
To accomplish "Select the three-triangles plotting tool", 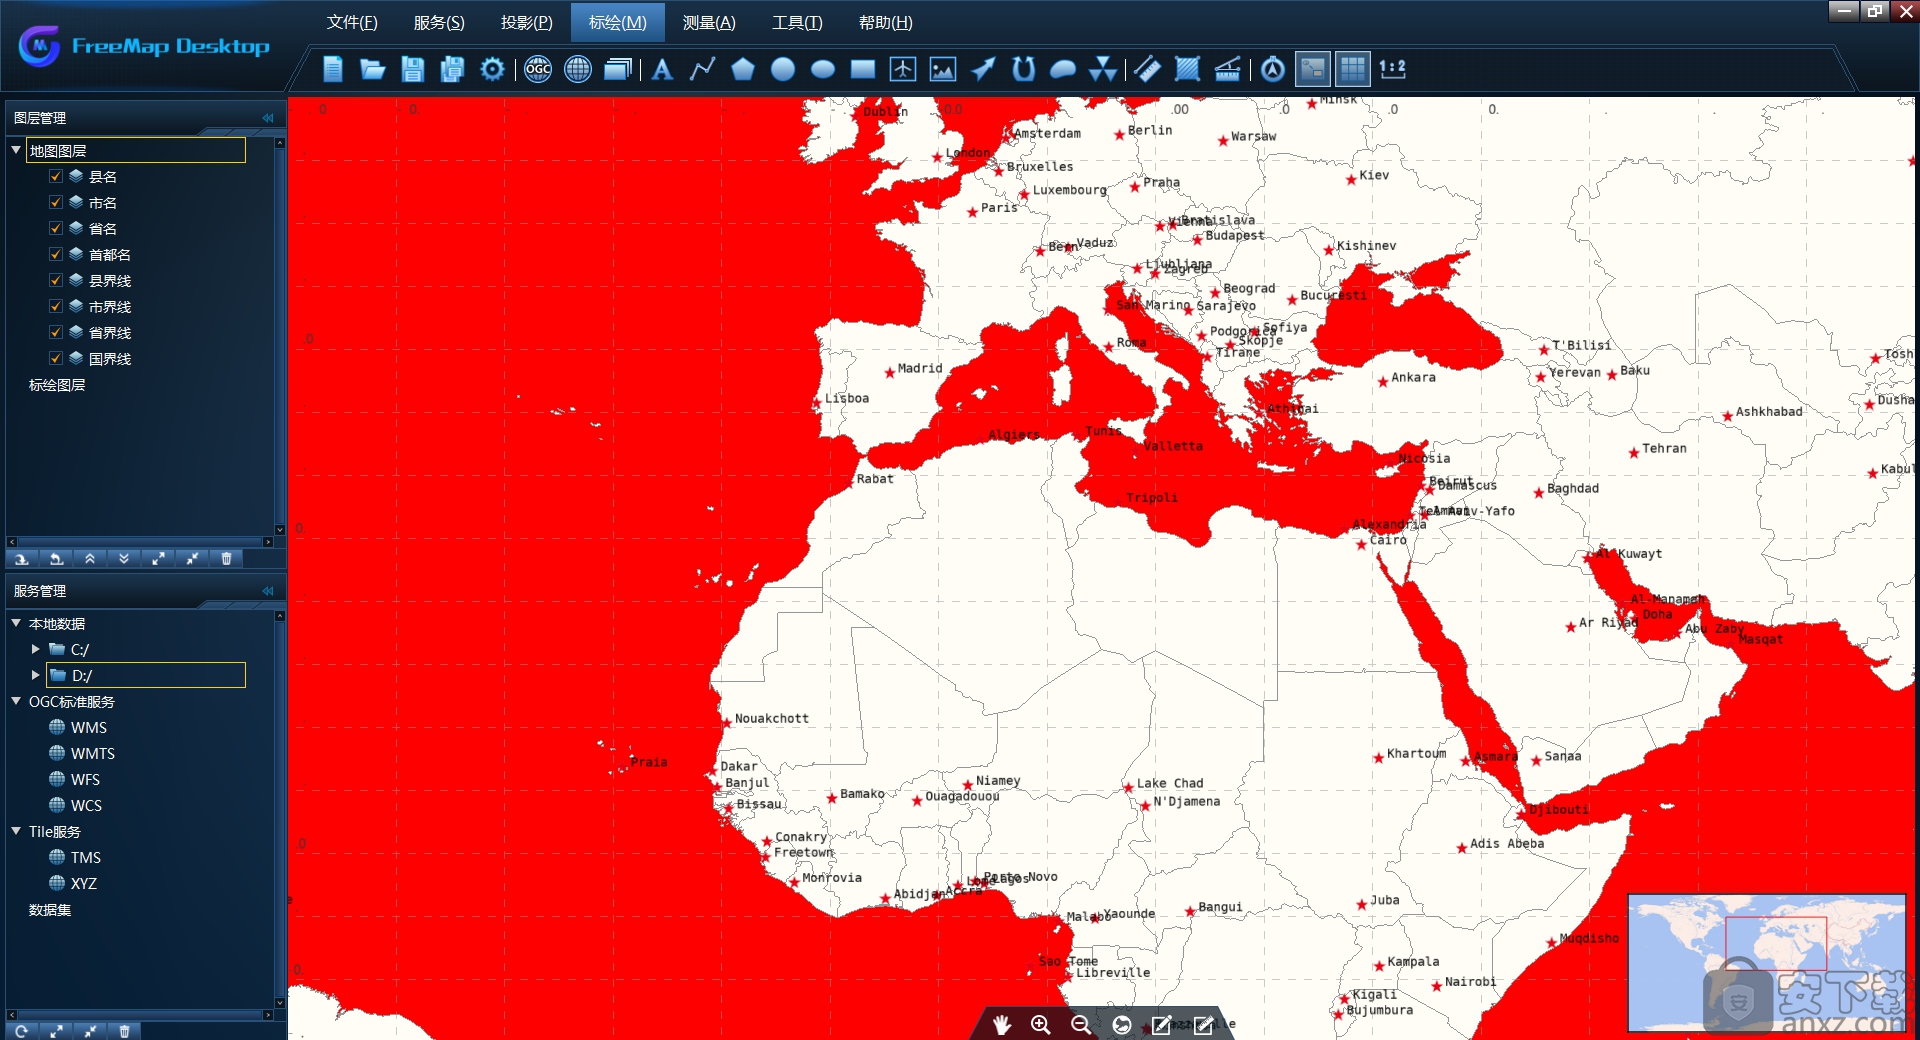I will click(x=1103, y=69).
